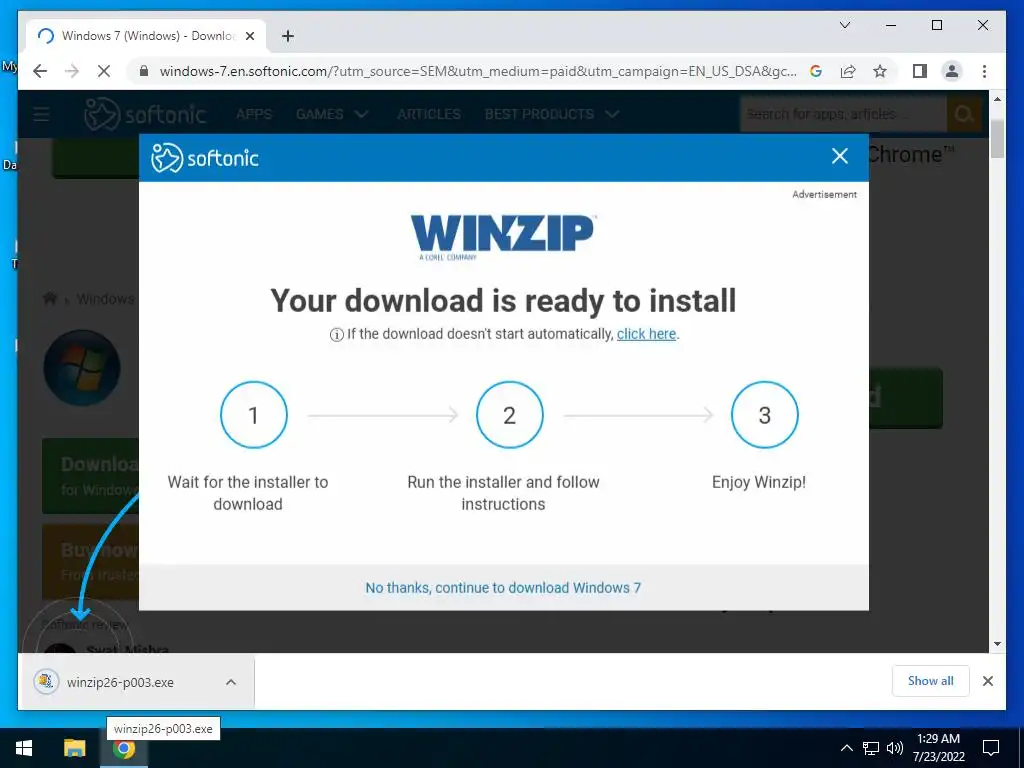Close the Windows 7 Softonic tab
The width and height of the screenshot is (1024, 768).
click(249, 36)
